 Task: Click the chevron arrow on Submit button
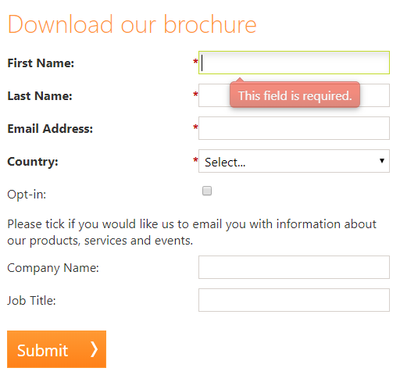coord(94,349)
